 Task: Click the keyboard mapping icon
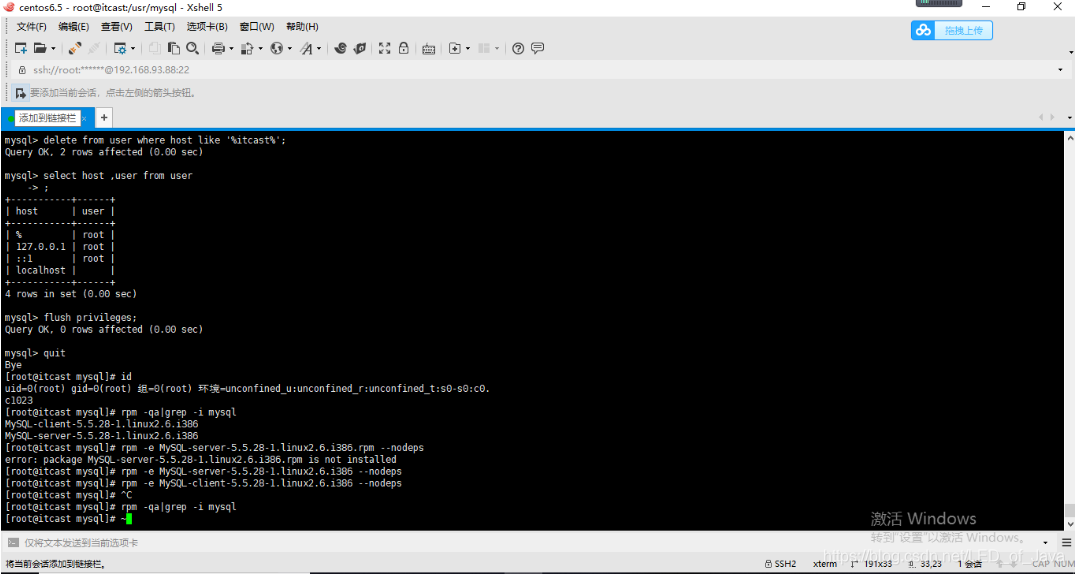tap(428, 48)
